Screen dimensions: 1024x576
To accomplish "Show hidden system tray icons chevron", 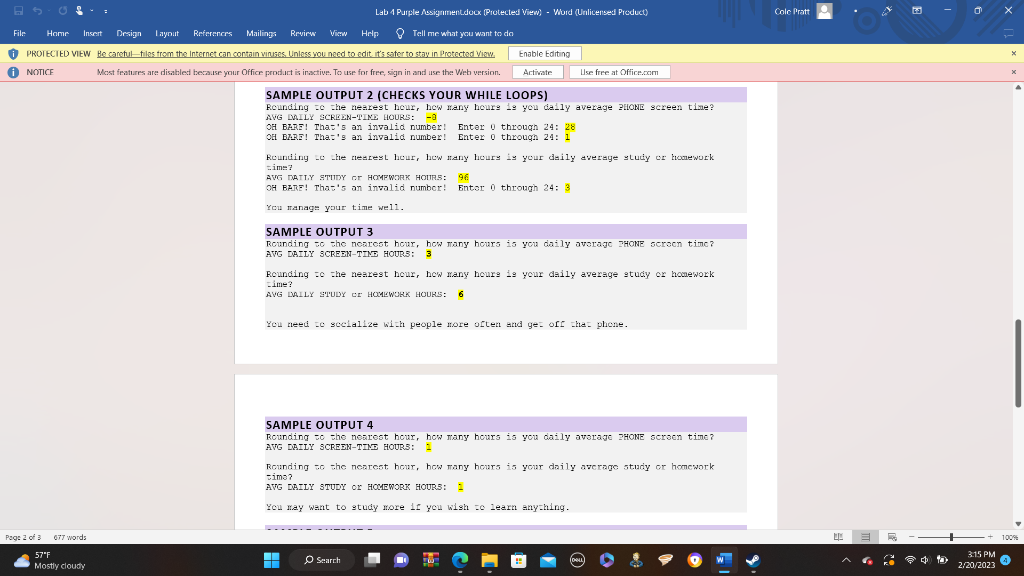I will tap(846, 560).
